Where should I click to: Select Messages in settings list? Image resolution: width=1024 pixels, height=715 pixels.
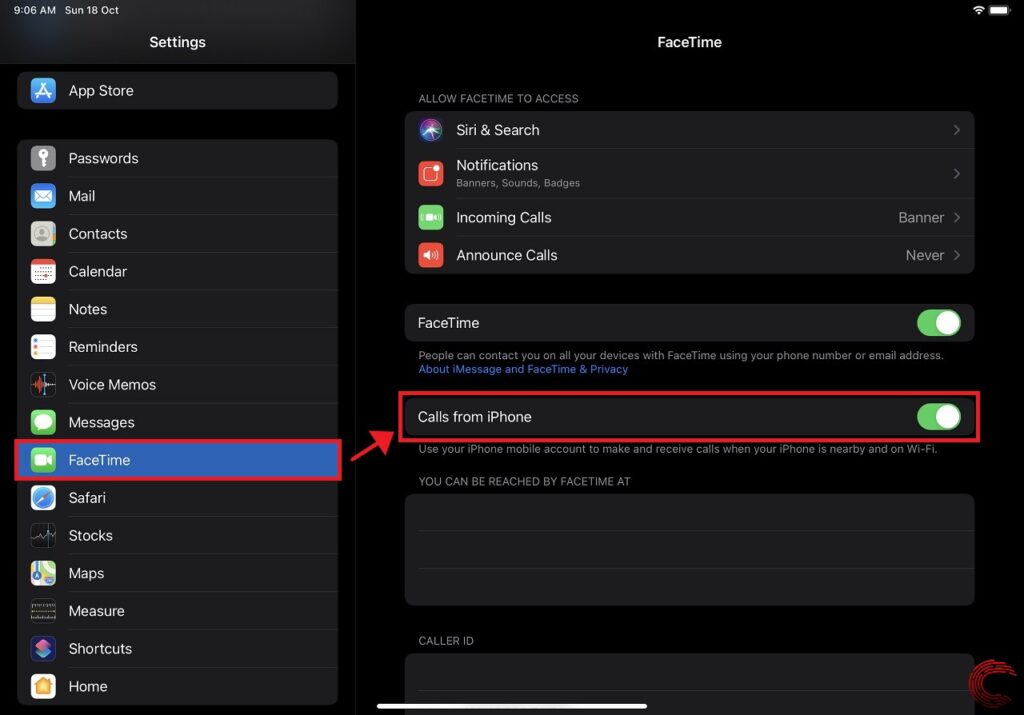coord(178,422)
